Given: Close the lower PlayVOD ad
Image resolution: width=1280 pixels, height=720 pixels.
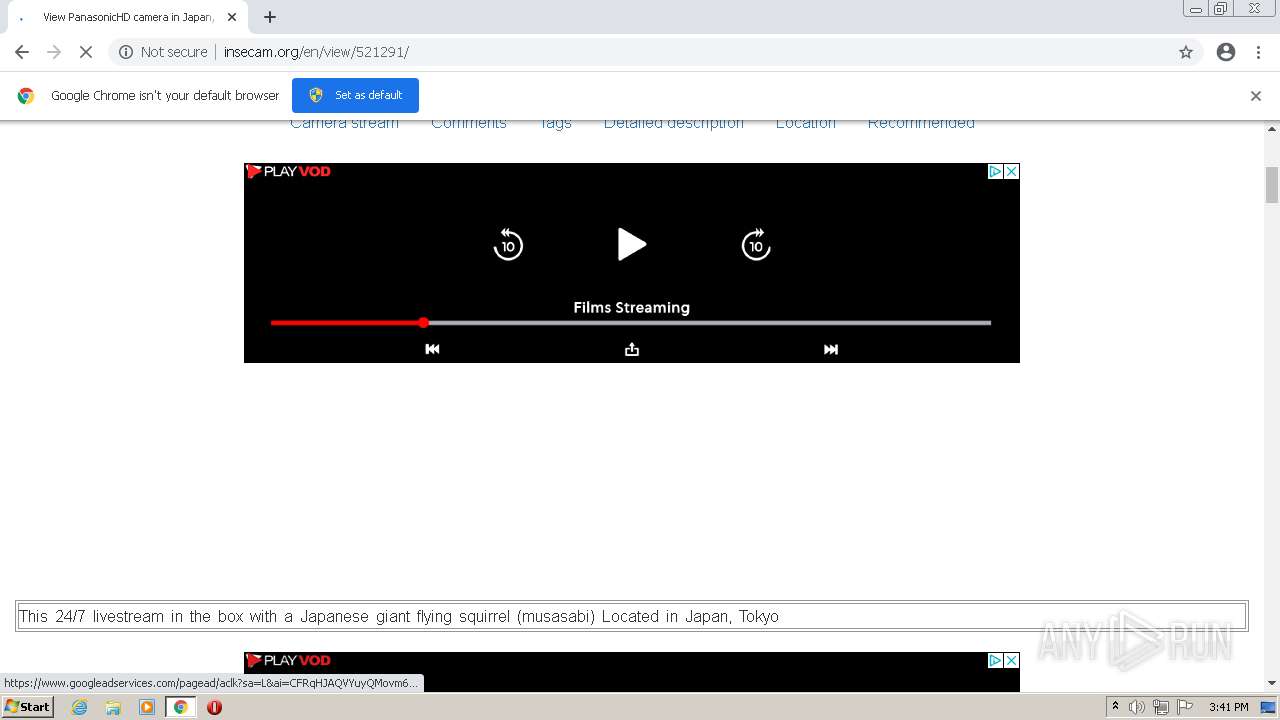Looking at the screenshot, I should click(1011, 660).
